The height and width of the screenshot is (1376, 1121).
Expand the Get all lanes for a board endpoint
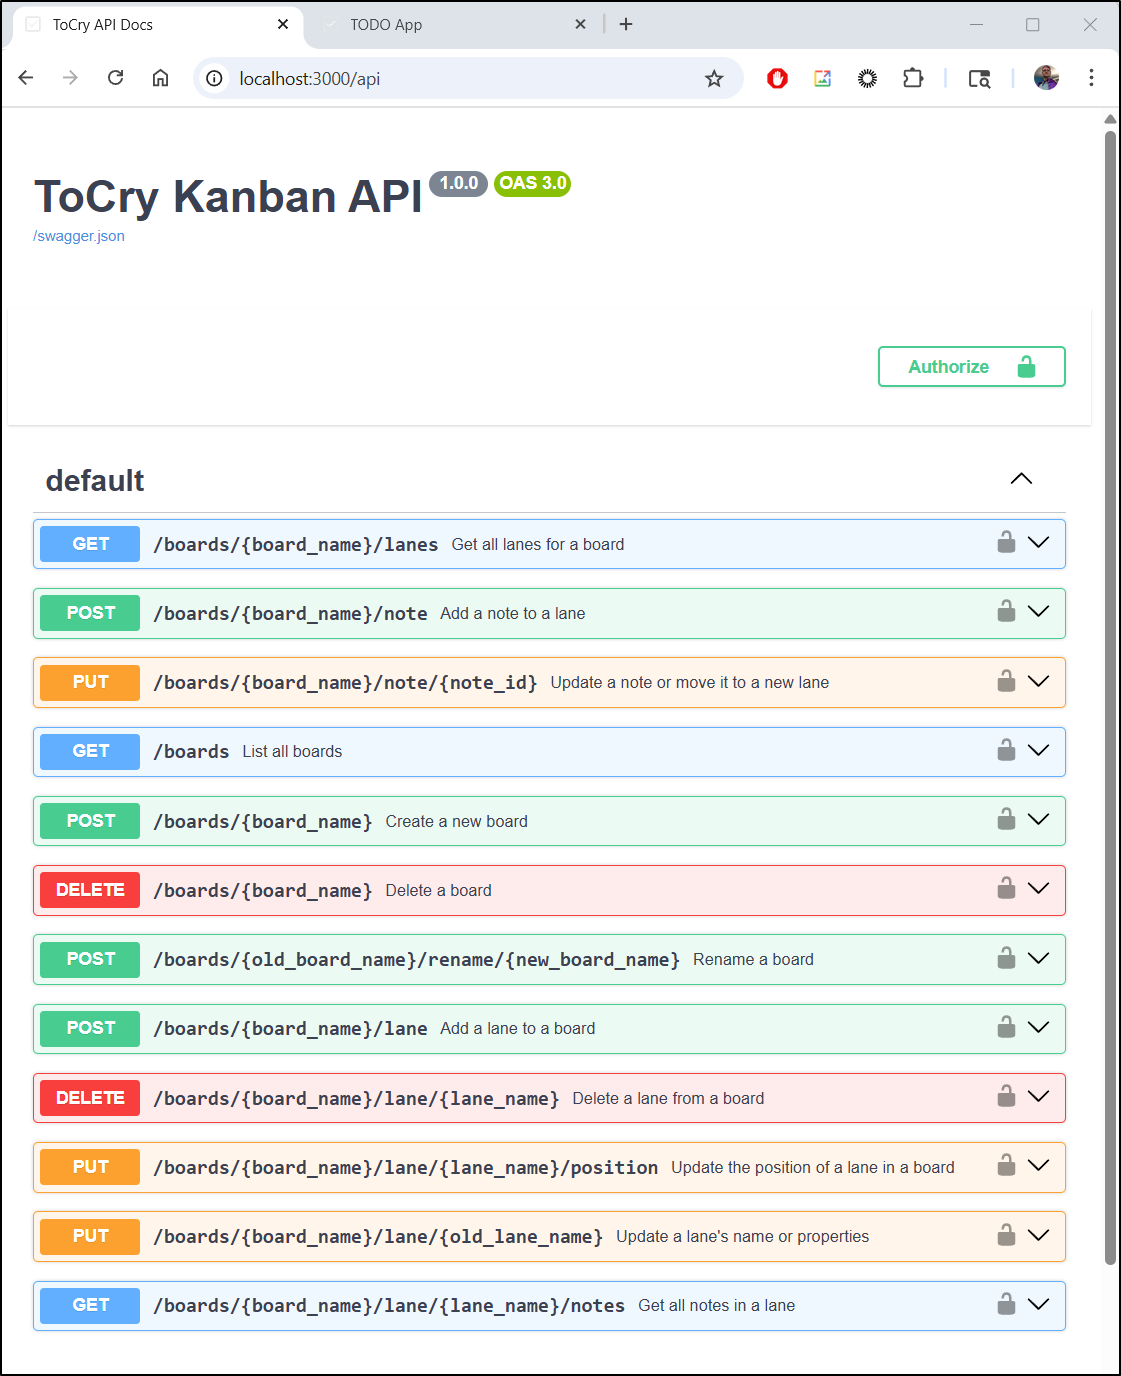pos(1039,543)
